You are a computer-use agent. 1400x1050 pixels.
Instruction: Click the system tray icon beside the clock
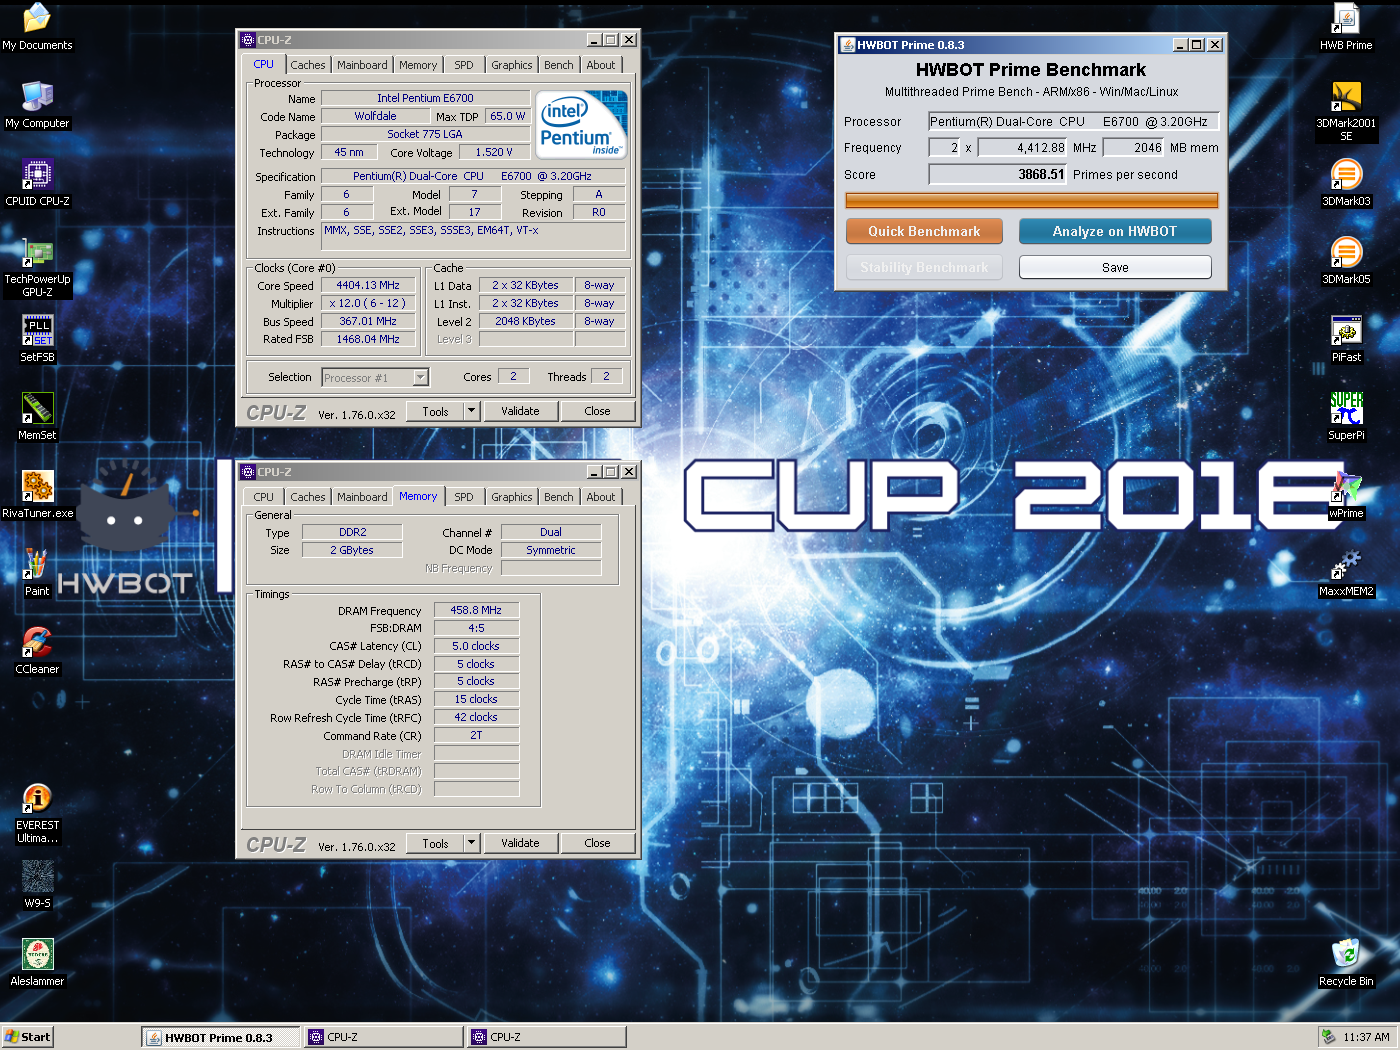(1328, 1037)
